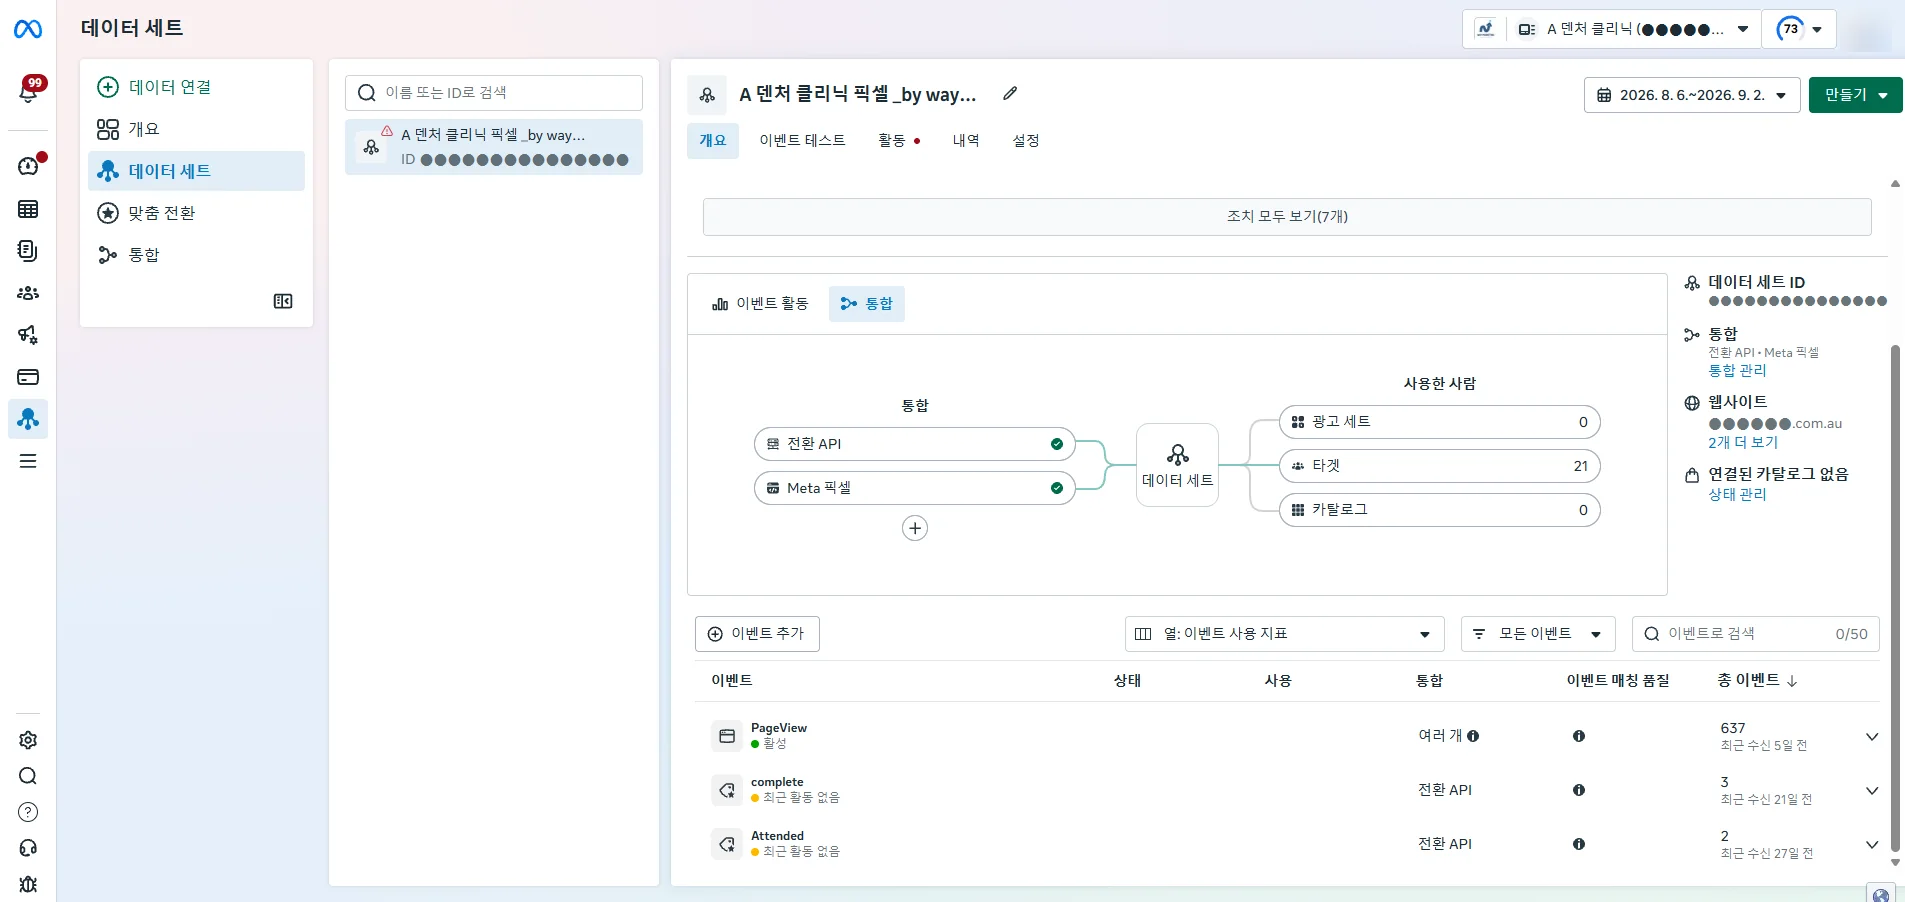Click 이벤트 추가 button
Viewport: 1905px width, 902px height.
coord(757,634)
